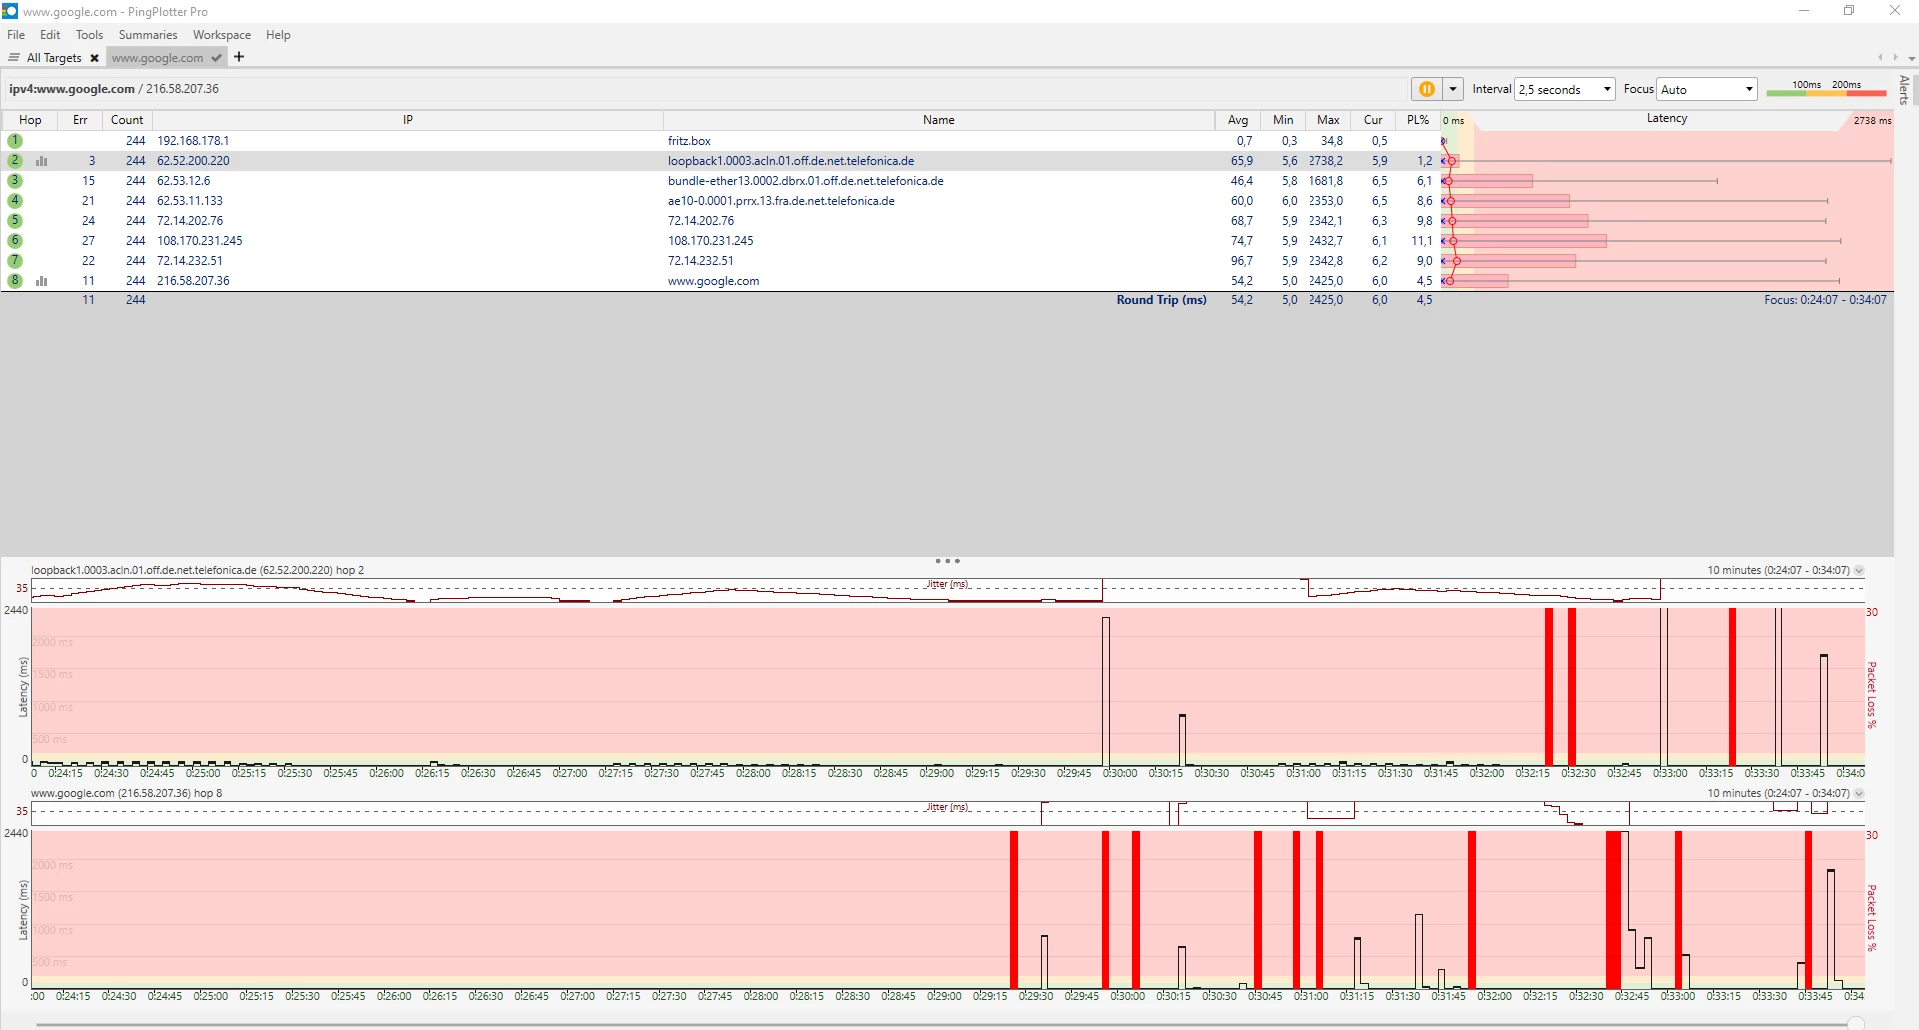This screenshot has height=1030, width=1919.
Task: Open the Summaries menu
Action: 147,35
